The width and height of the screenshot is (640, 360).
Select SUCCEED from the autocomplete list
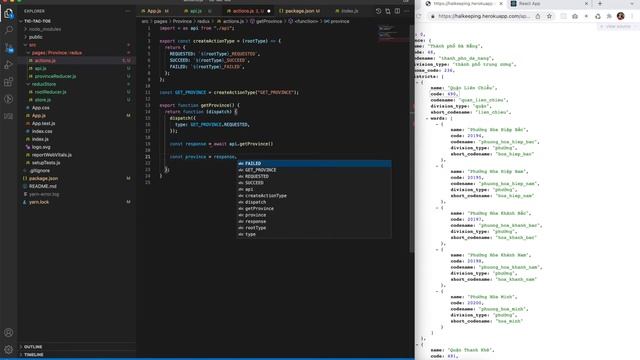point(314,183)
